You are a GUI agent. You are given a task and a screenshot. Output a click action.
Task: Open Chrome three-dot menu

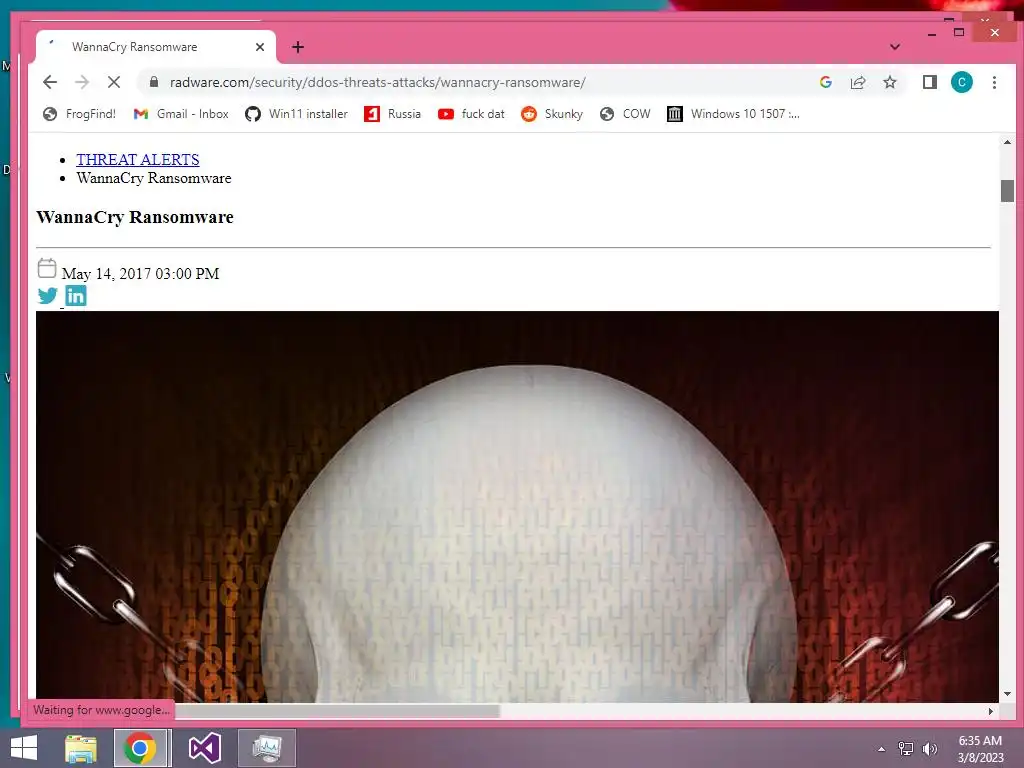(994, 82)
